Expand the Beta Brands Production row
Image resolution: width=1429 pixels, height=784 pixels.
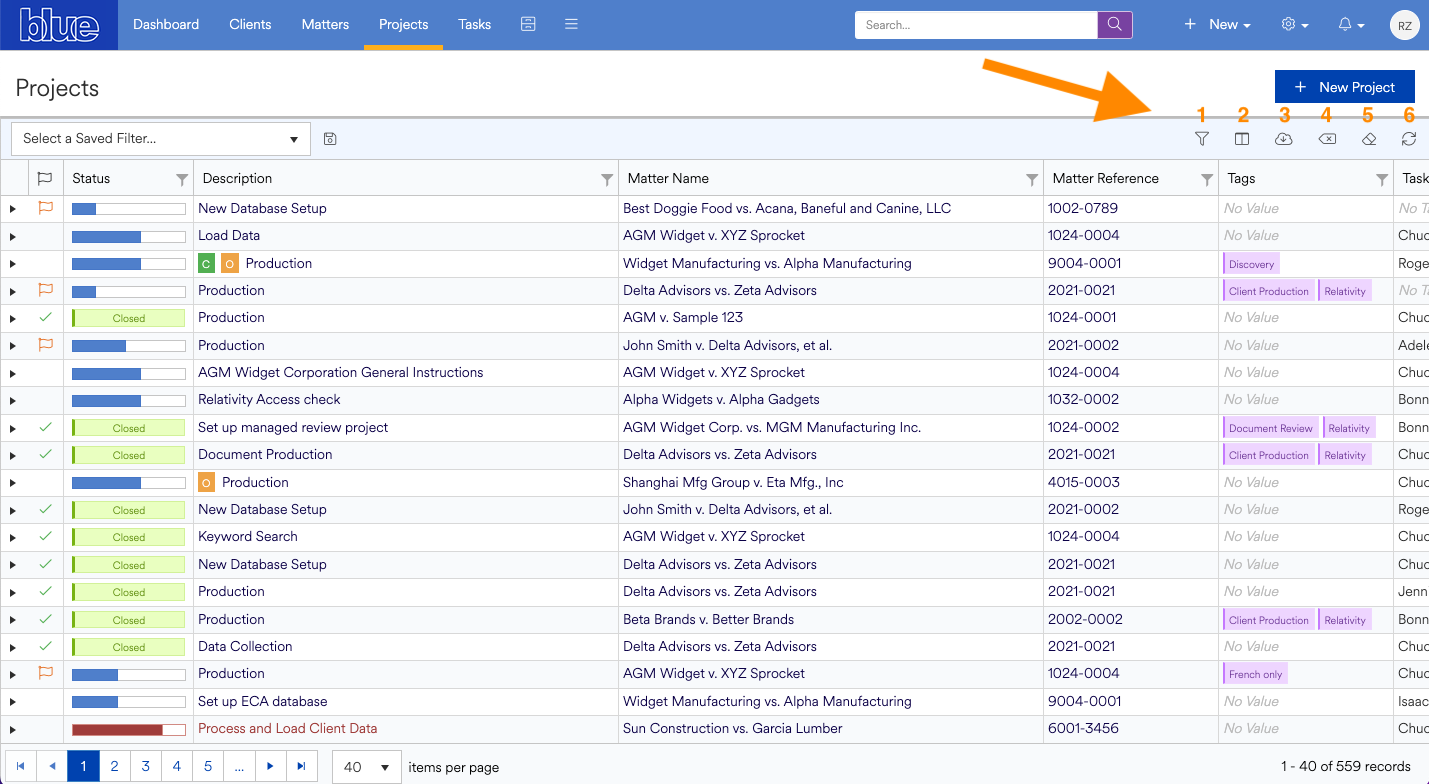13,620
